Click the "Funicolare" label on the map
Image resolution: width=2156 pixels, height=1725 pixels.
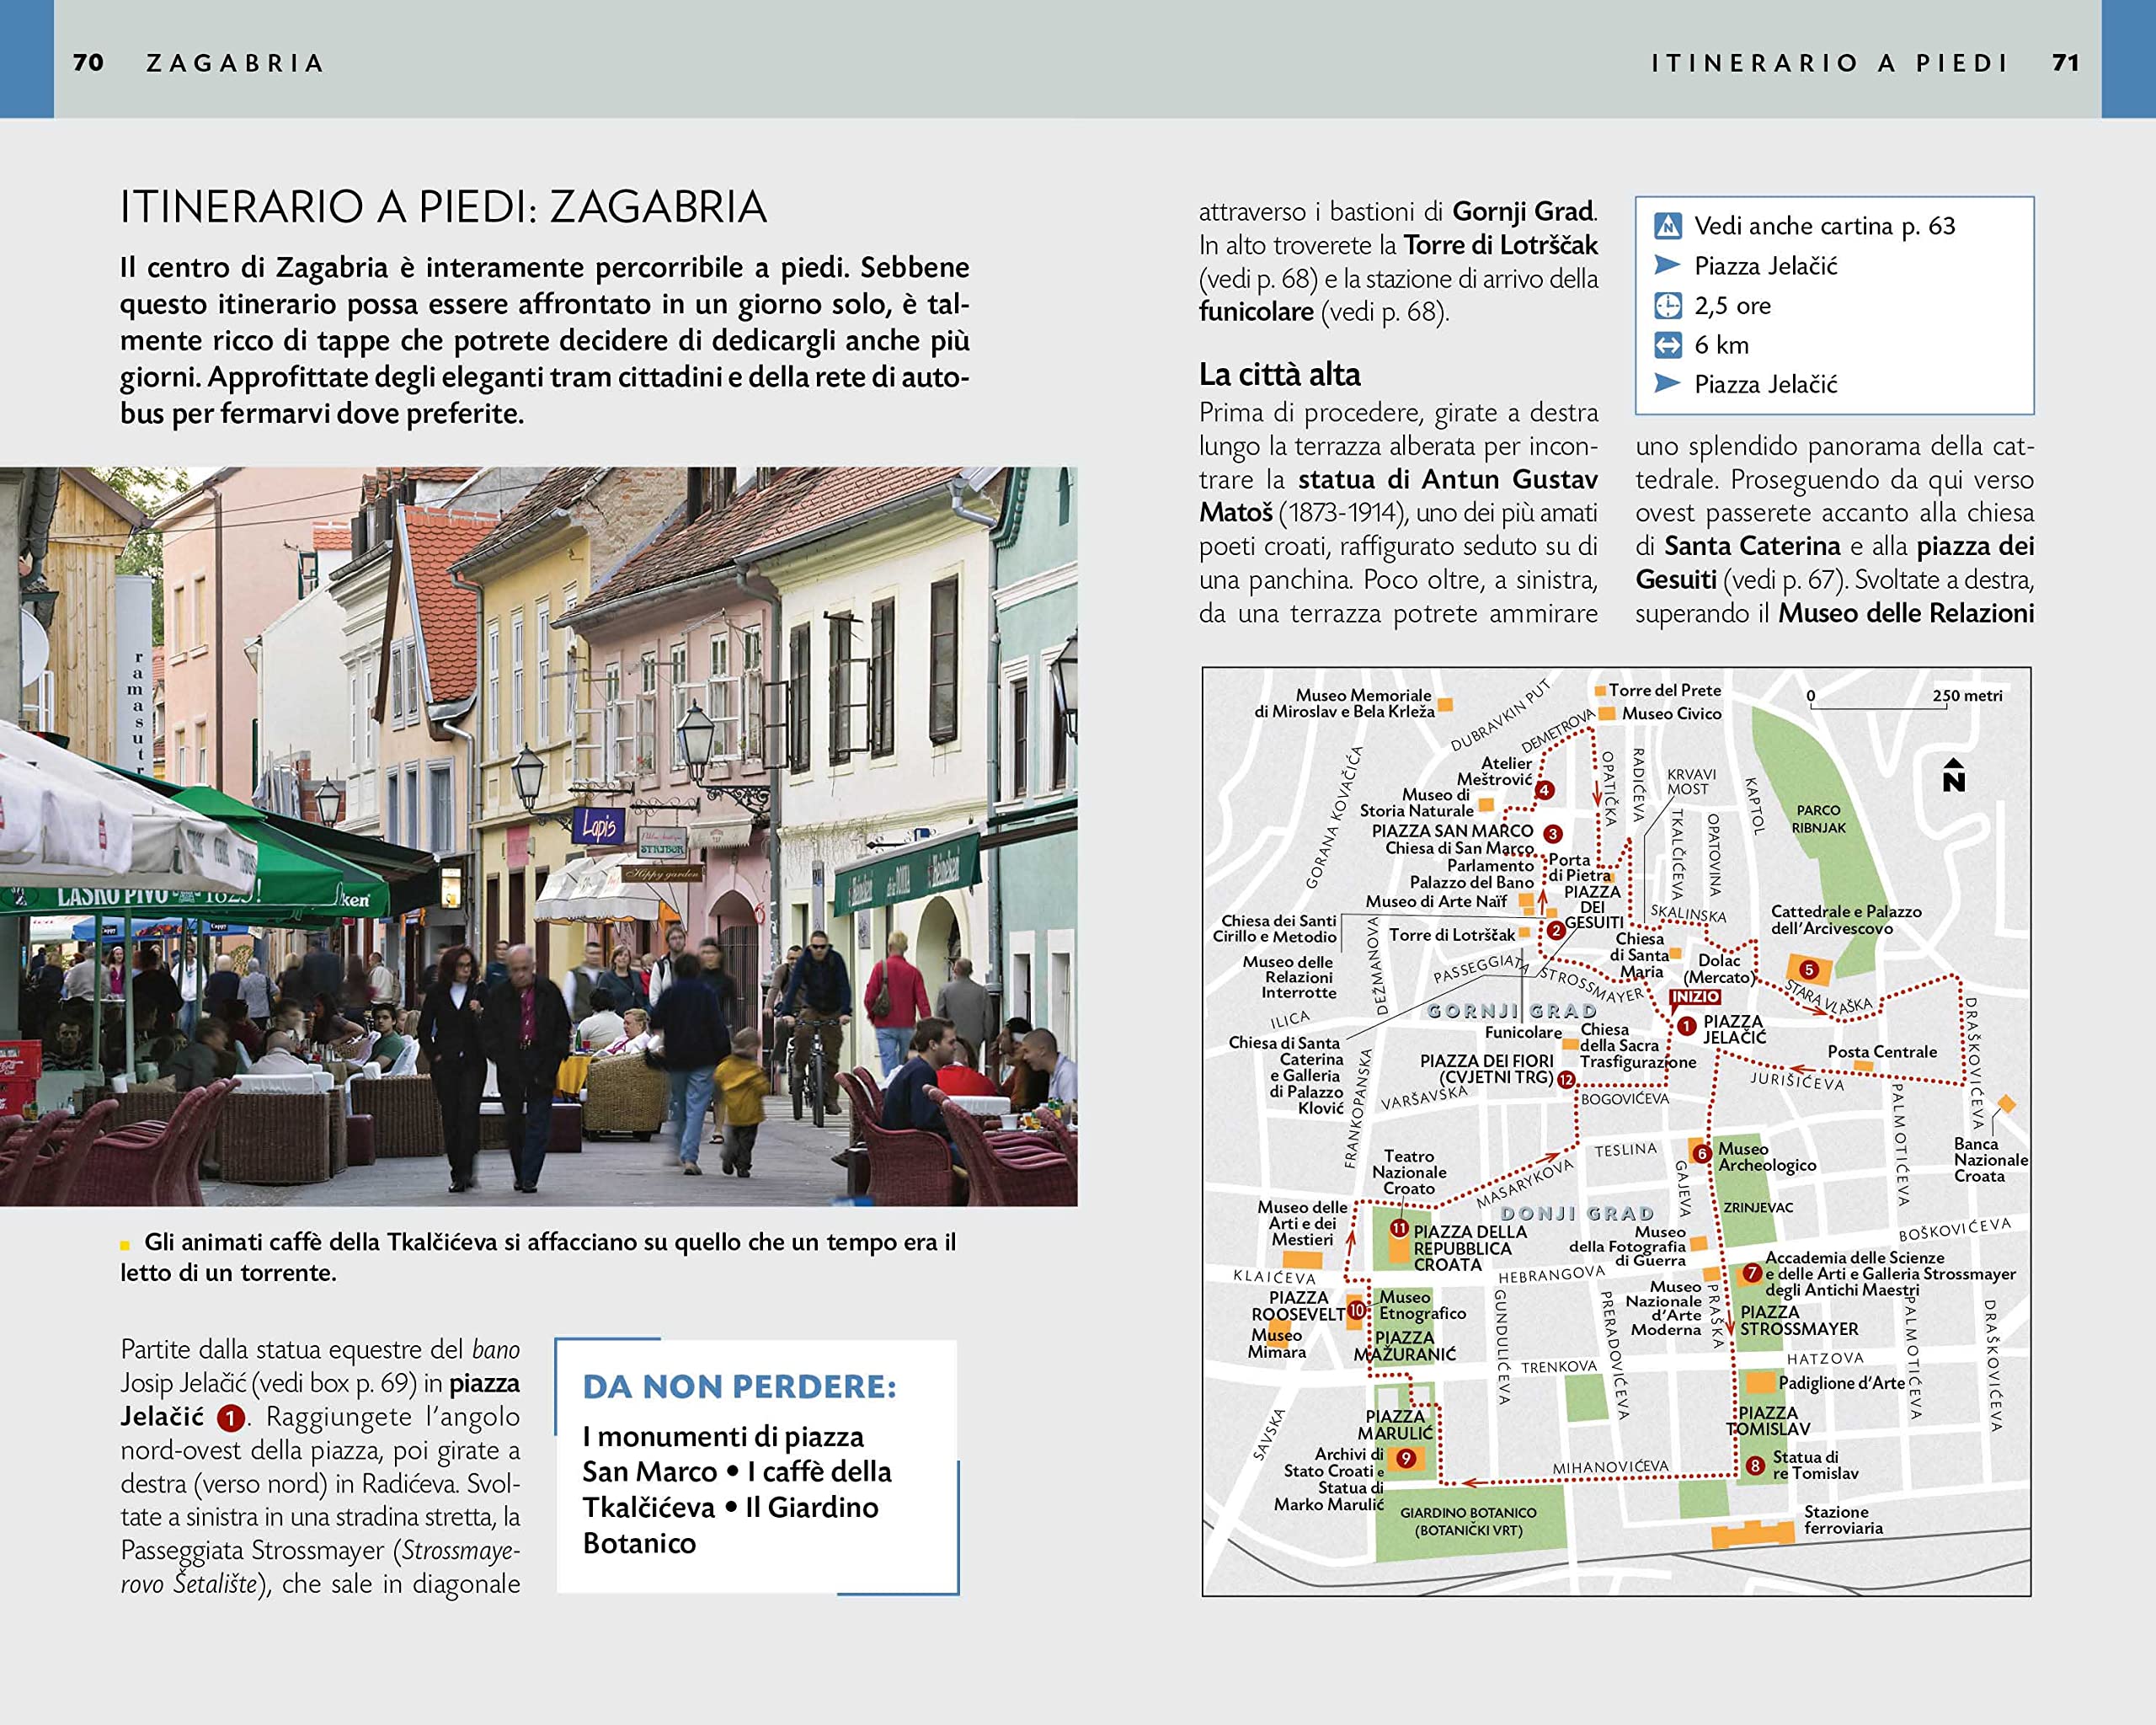[1523, 1032]
